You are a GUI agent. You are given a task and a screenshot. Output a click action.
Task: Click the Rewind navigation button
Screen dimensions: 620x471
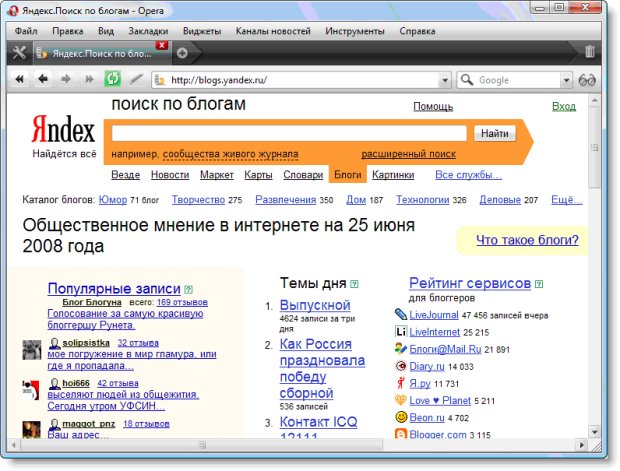tap(19, 79)
